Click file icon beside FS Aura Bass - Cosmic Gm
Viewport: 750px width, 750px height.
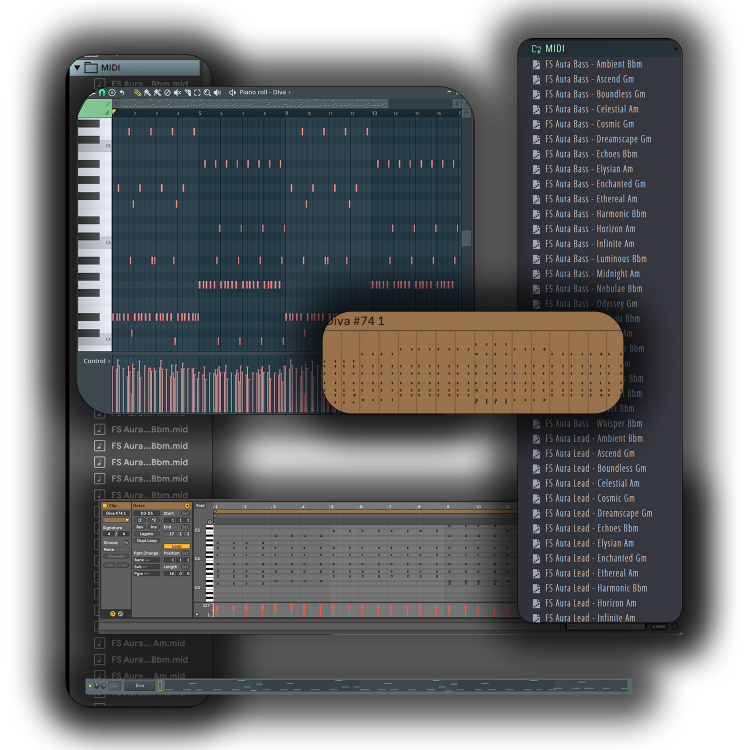(x=536, y=124)
